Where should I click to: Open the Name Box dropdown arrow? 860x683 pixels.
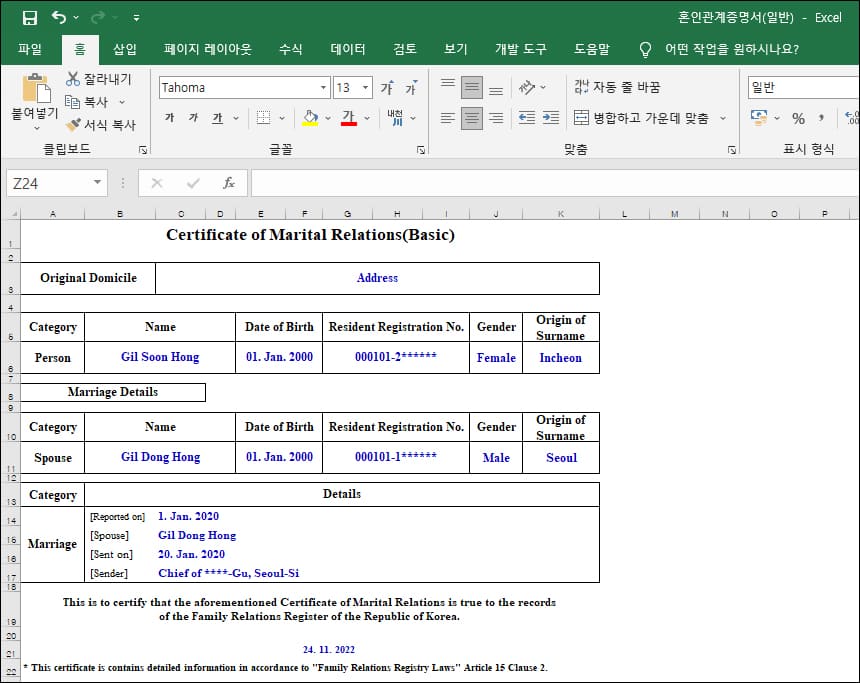97,183
